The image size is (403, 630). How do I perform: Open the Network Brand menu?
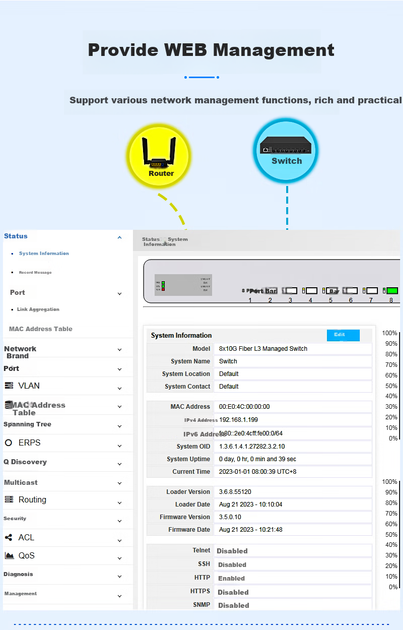pos(20,352)
